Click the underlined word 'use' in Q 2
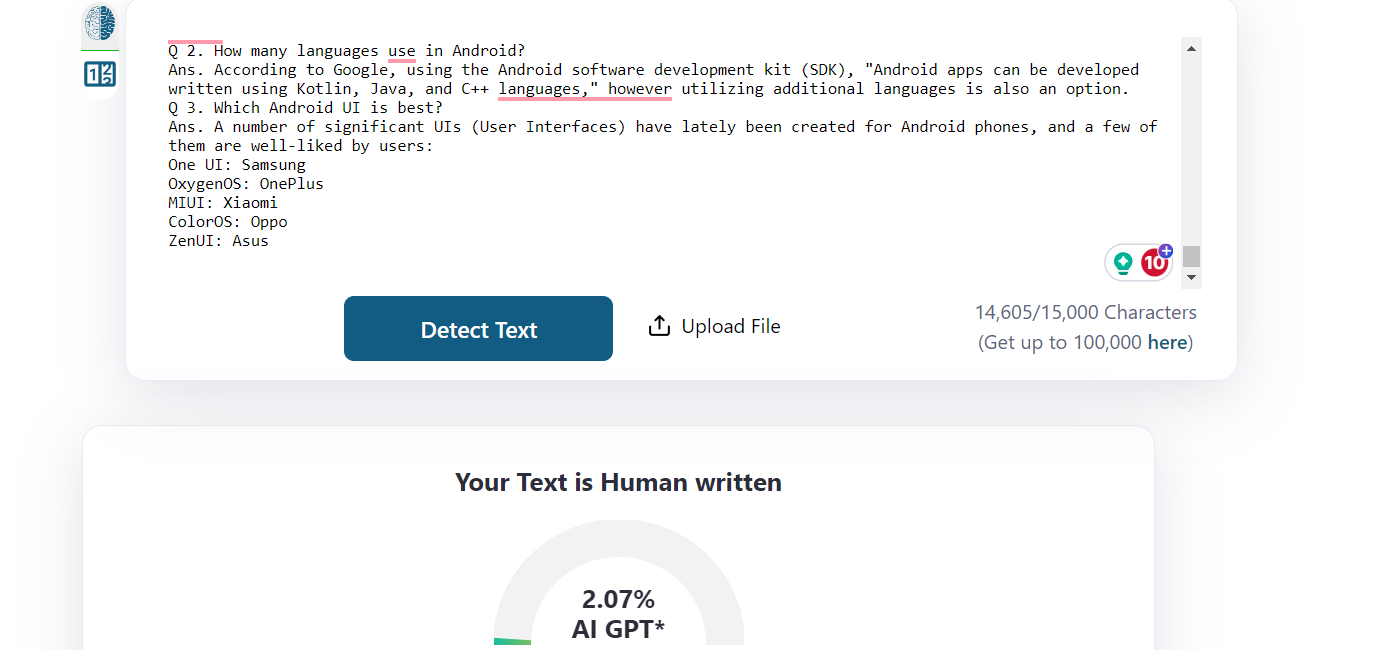Screen dimensions: 1378x650 coord(402,51)
